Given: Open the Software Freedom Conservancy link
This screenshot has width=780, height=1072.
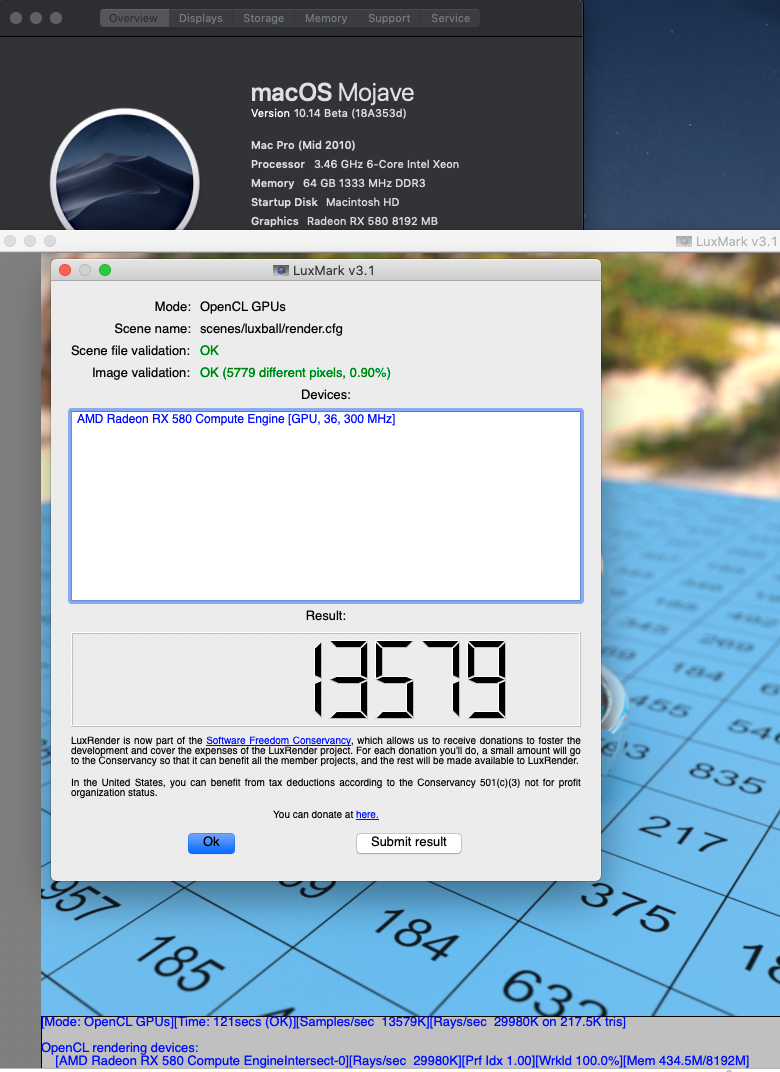Looking at the screenshot, I should [278, 740].
